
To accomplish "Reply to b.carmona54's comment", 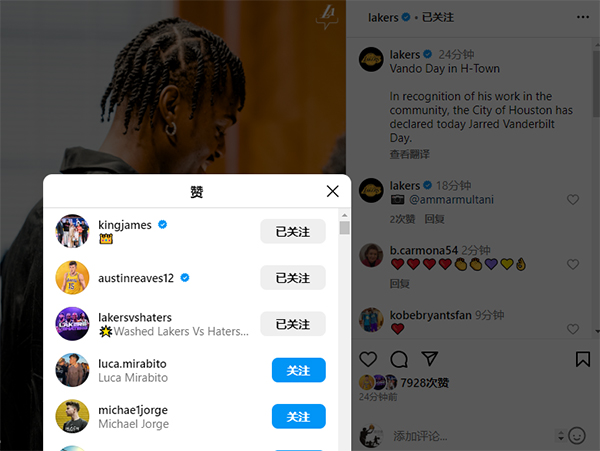I will 399,283.
